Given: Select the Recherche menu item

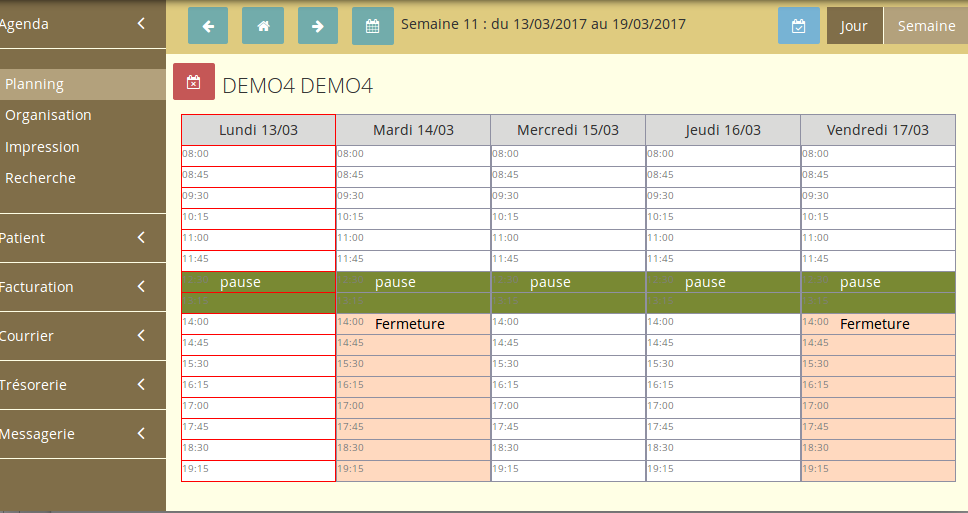Looking at the screenshot, I should pyautogui.click(x=40, y=178).
